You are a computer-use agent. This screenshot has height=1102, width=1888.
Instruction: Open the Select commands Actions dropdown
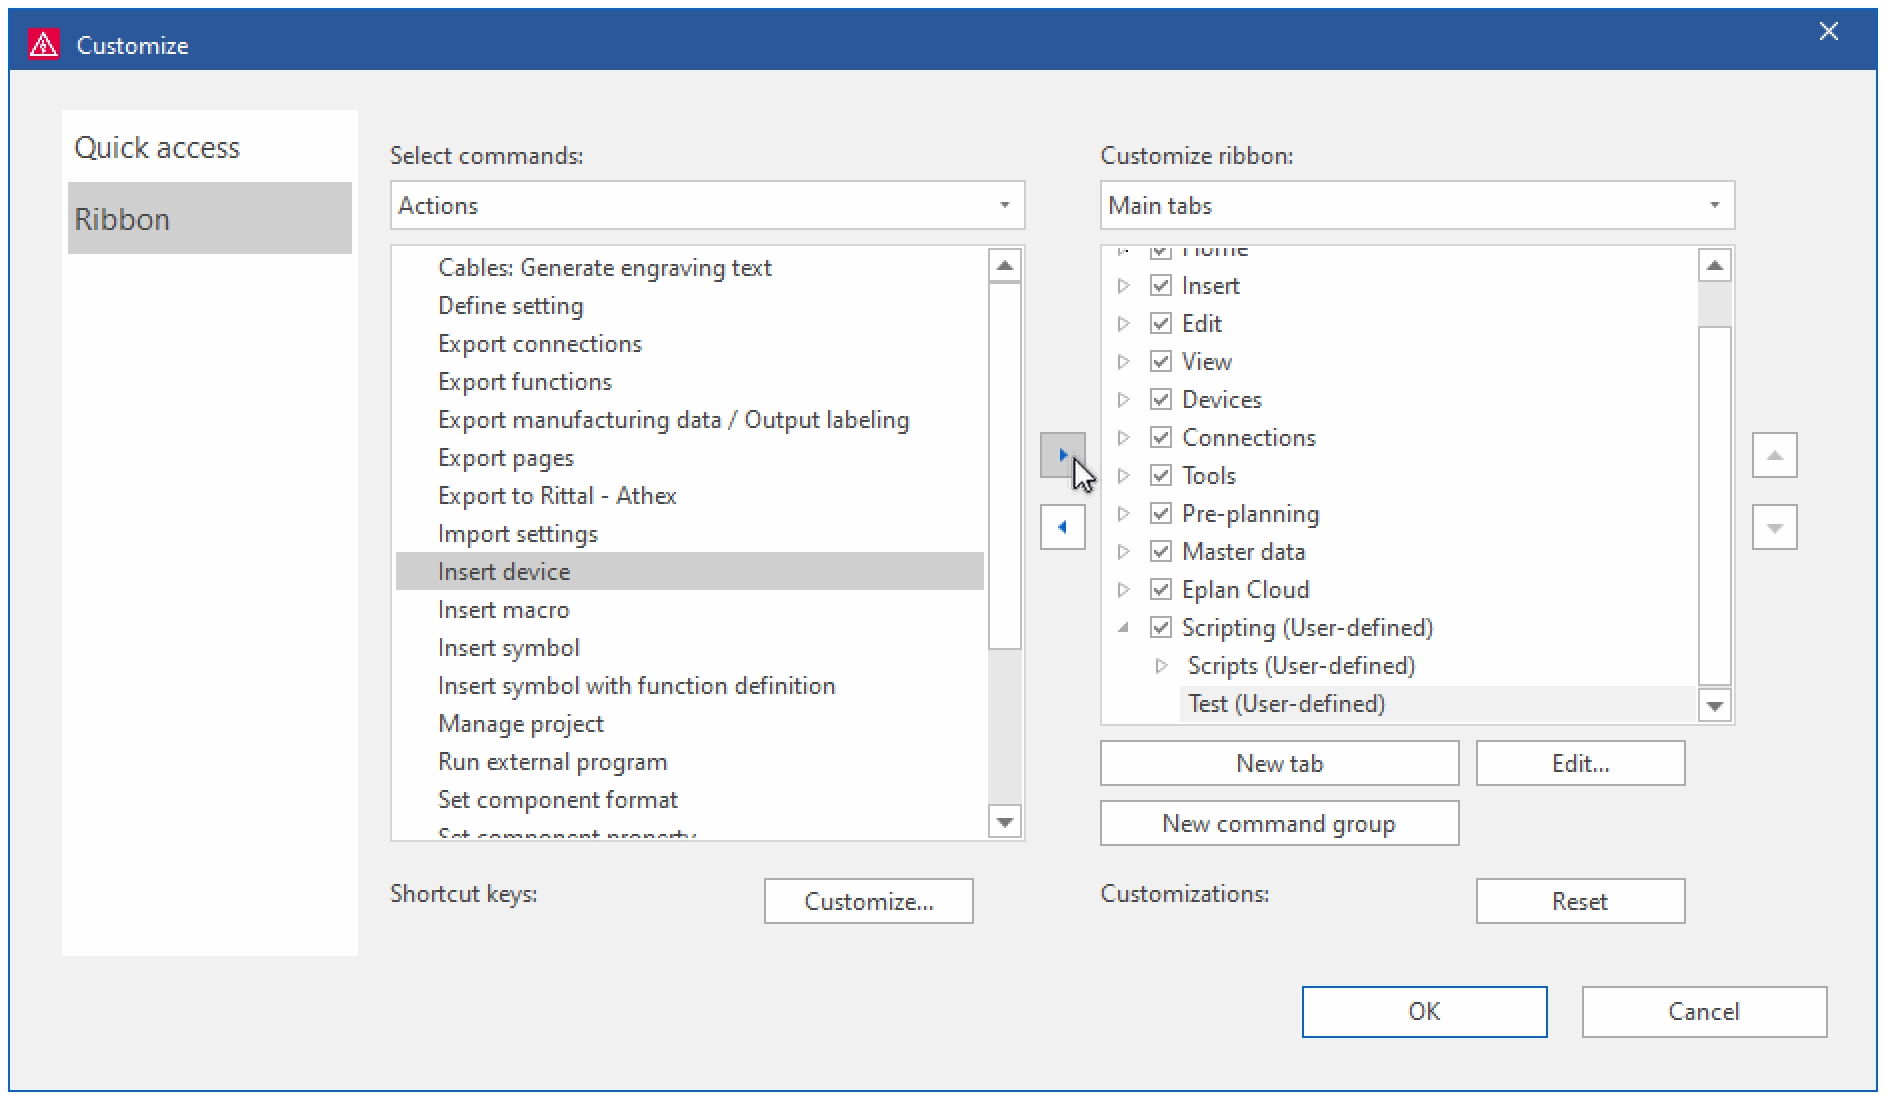pos(707,205)
